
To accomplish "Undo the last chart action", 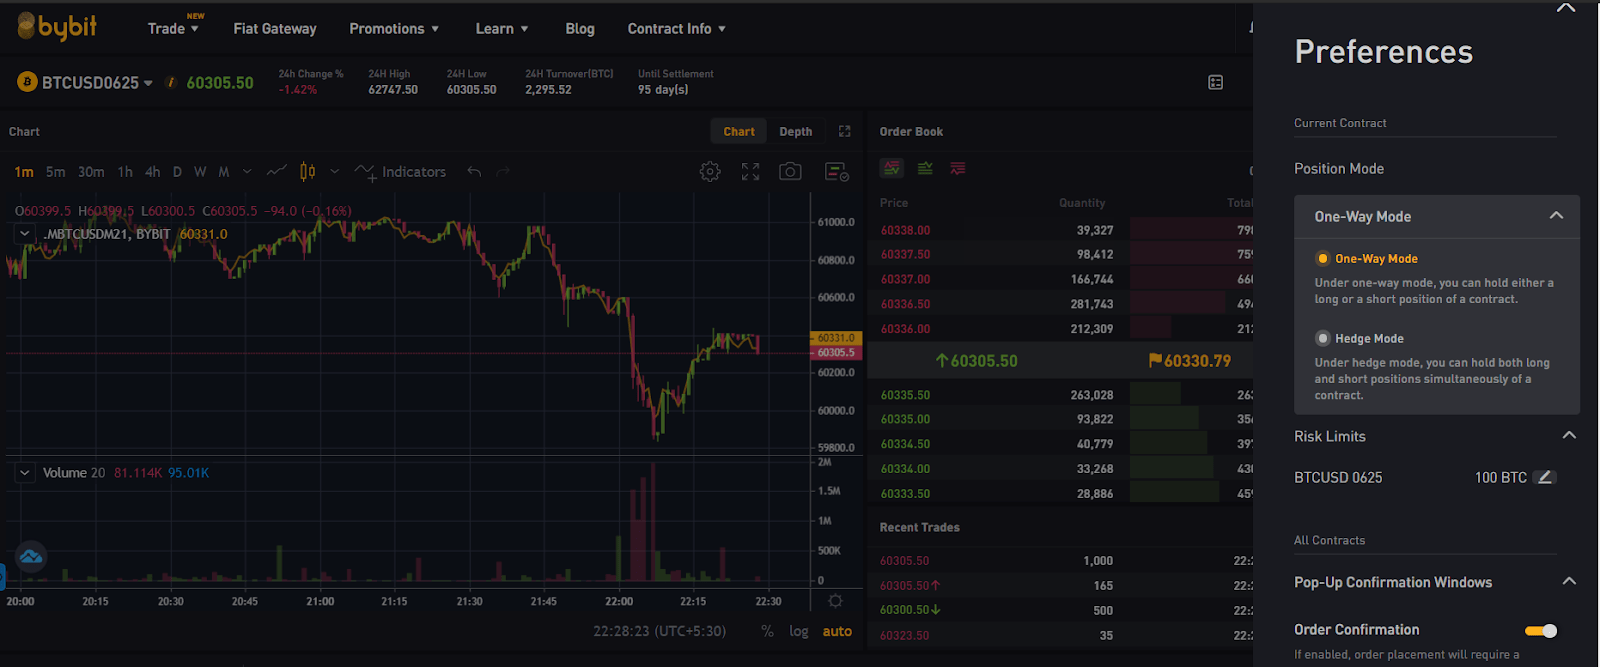I will coord(474,172).
